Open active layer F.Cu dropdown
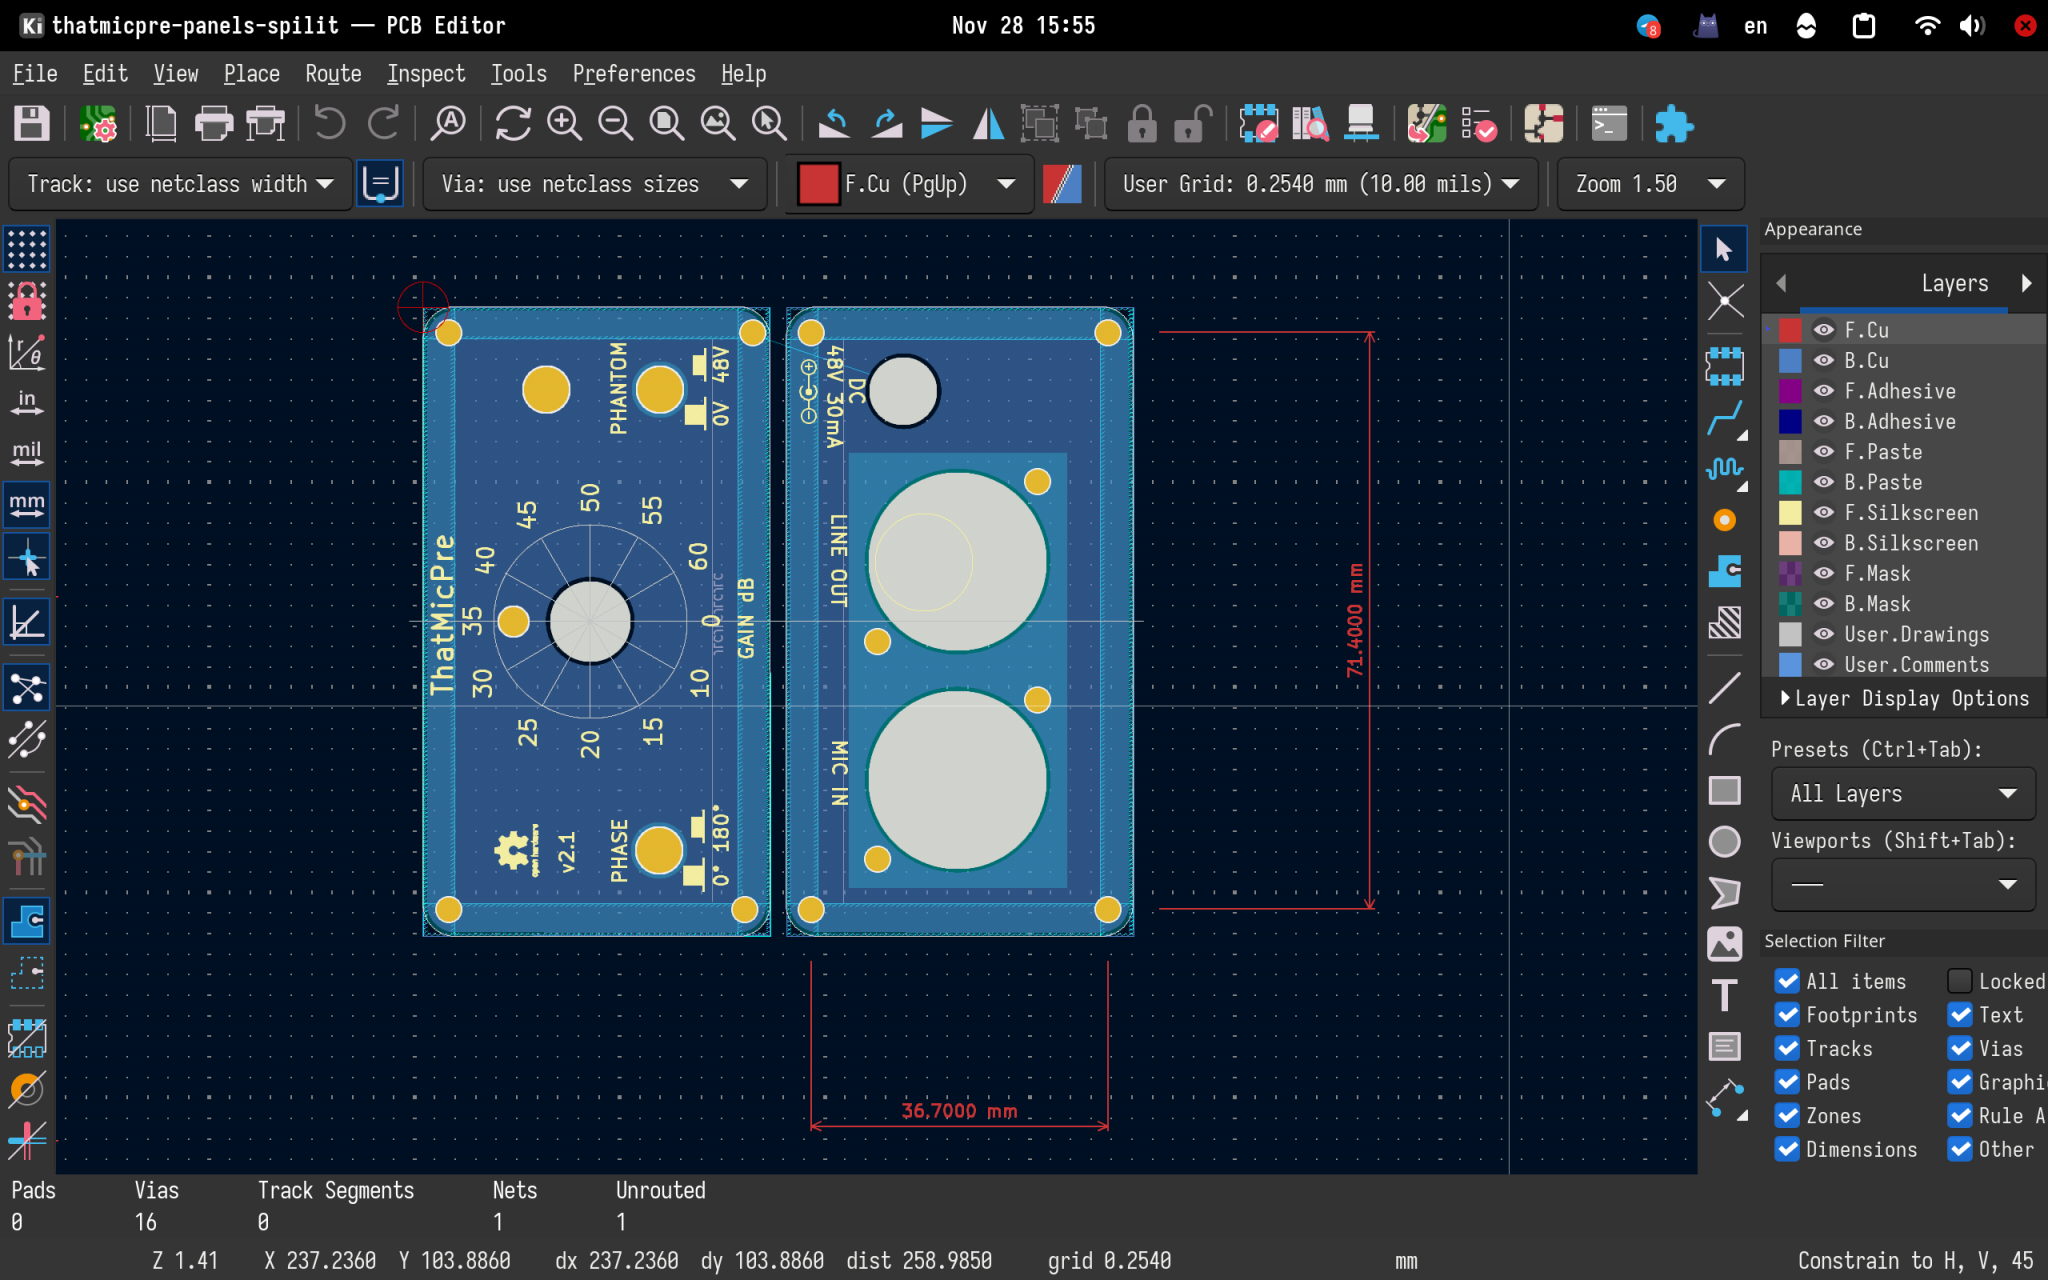The image size is (2048, 1280). pos(909,184)
